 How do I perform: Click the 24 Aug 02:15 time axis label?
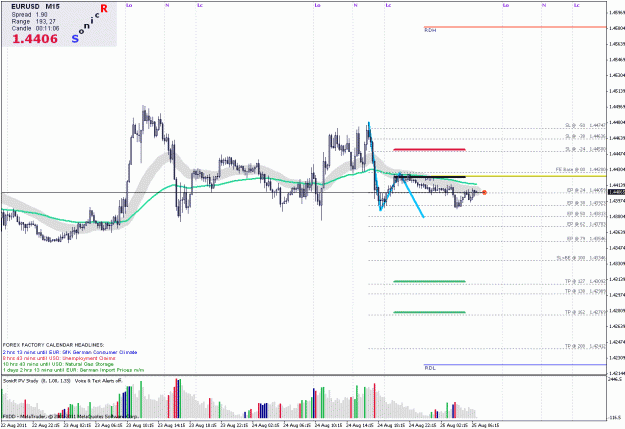pyautogui.click(x=266, y=425)
